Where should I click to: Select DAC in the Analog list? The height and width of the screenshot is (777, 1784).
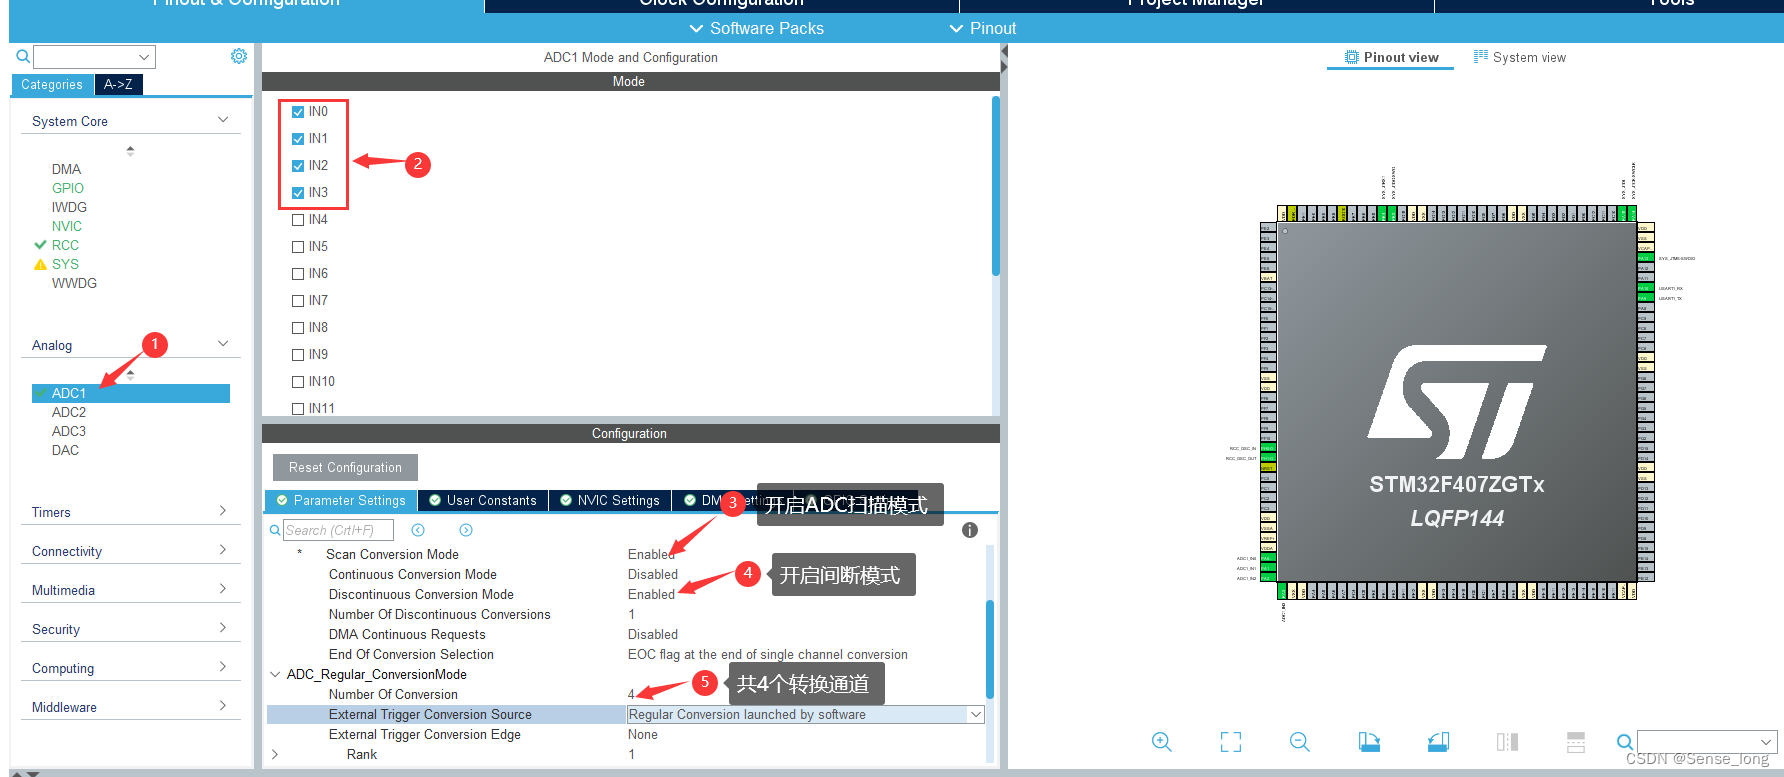point(65,450)
